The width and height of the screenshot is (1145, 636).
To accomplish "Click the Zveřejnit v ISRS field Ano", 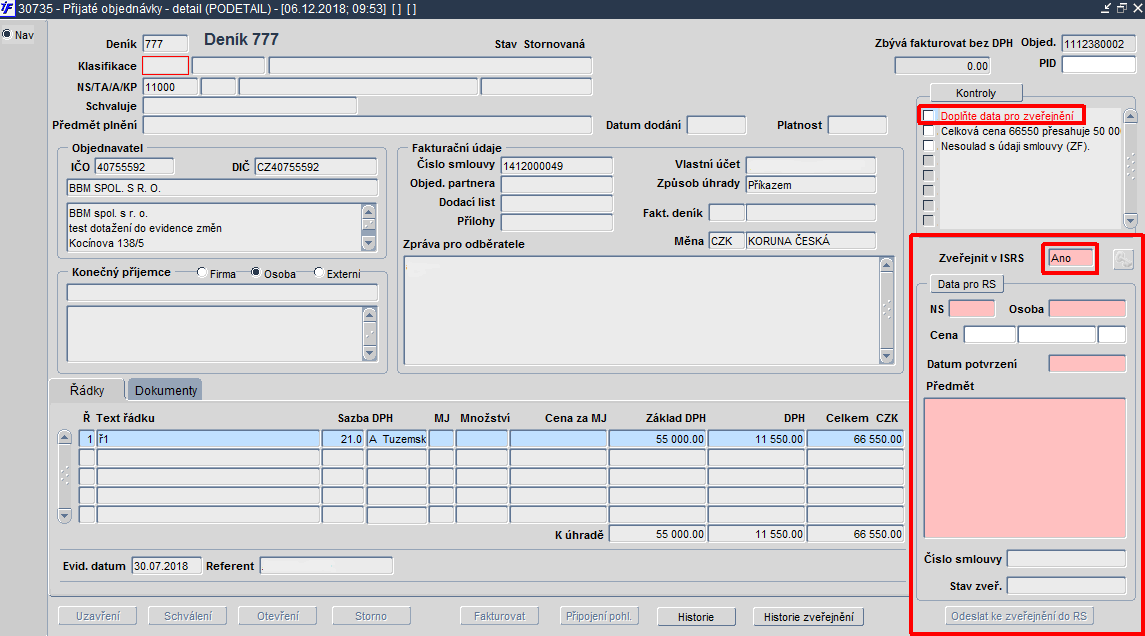I will point(1071,258).
